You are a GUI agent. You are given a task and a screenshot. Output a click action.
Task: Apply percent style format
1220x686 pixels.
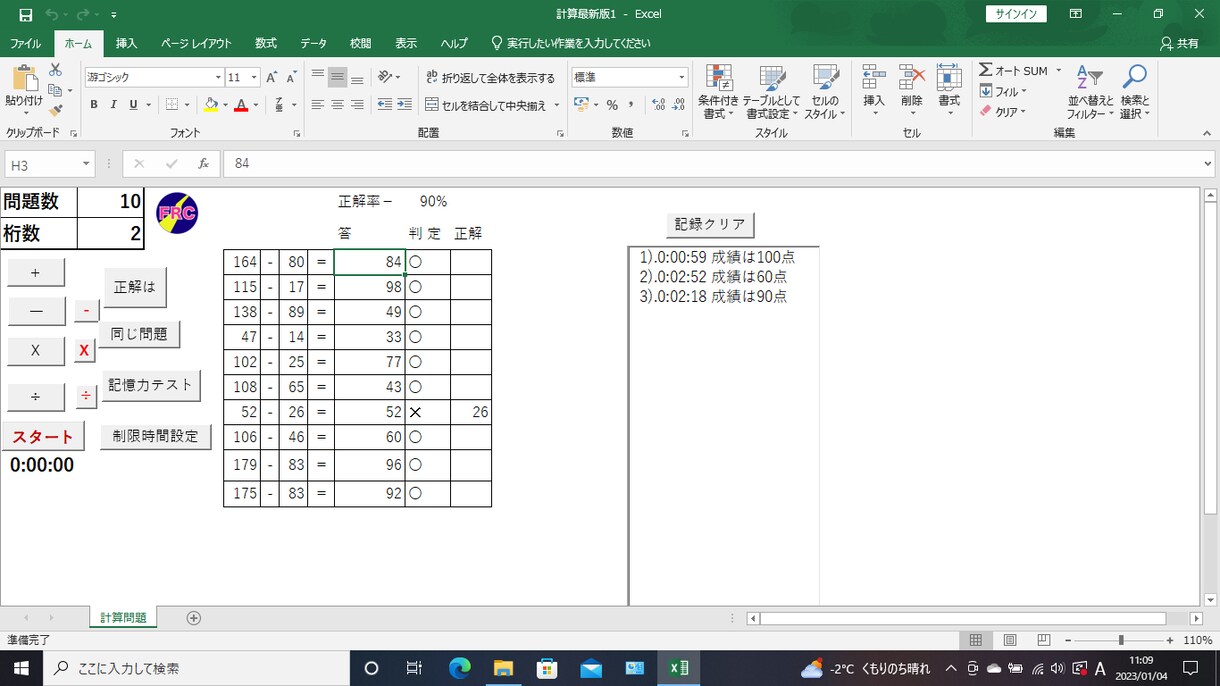[612, 105]
